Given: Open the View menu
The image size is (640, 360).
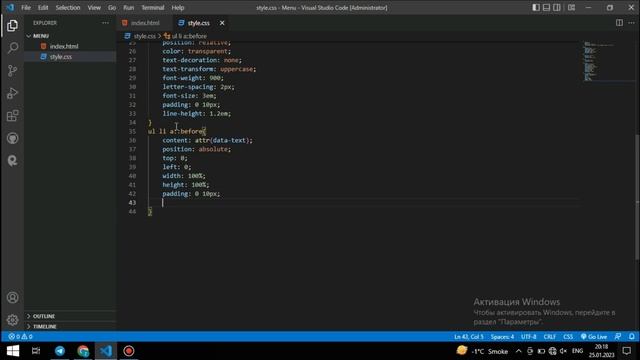Looking at the screenshot, I should click(94, 7).
